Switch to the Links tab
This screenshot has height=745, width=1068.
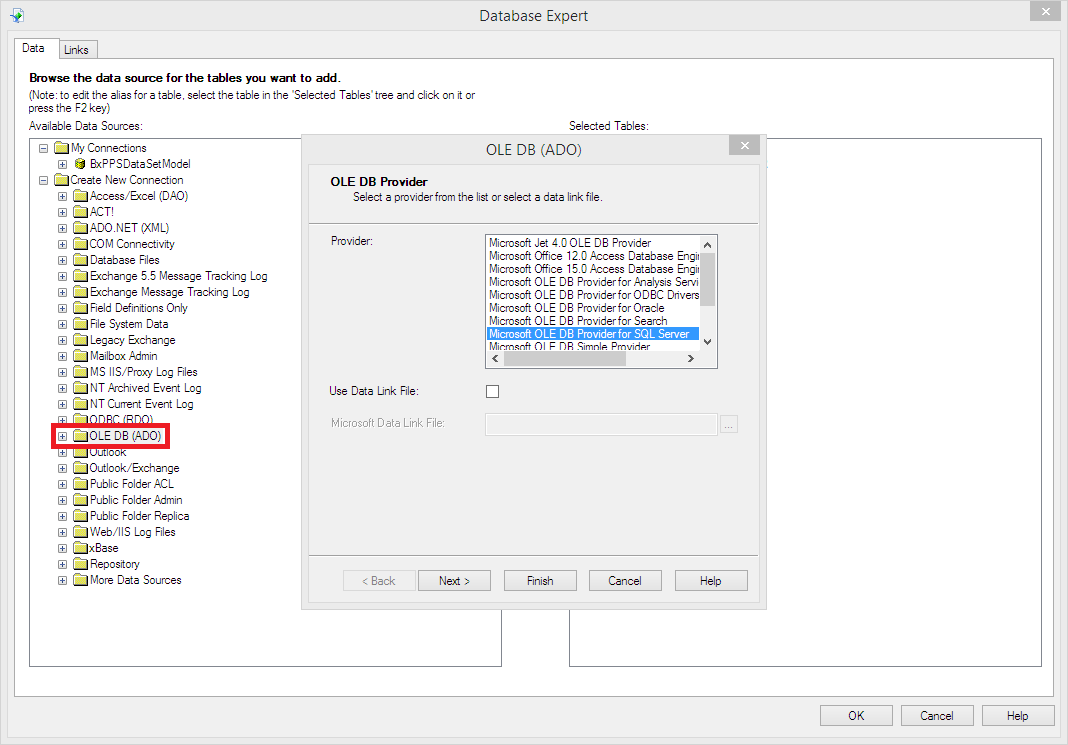click(x=76, y=50)
